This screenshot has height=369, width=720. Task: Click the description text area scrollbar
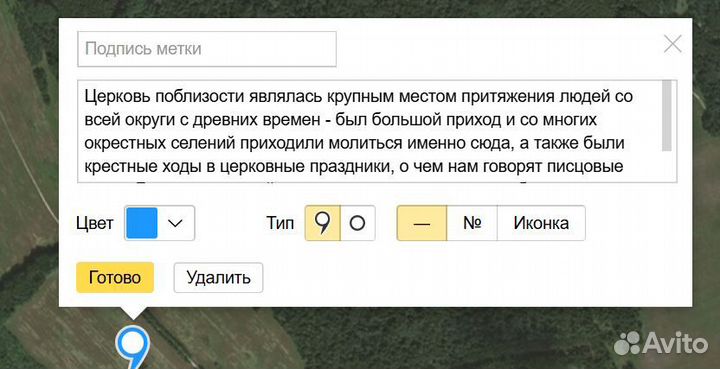point(667,116)
